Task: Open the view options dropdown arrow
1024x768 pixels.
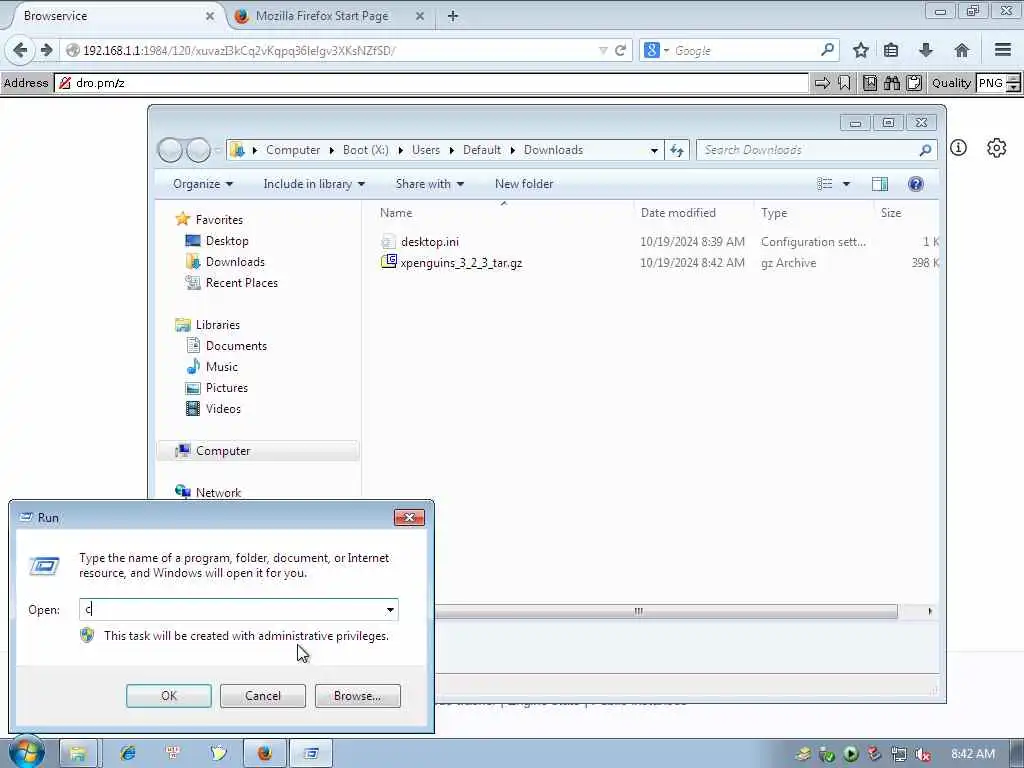Action: pyautogui.click(x=846, y=184)
